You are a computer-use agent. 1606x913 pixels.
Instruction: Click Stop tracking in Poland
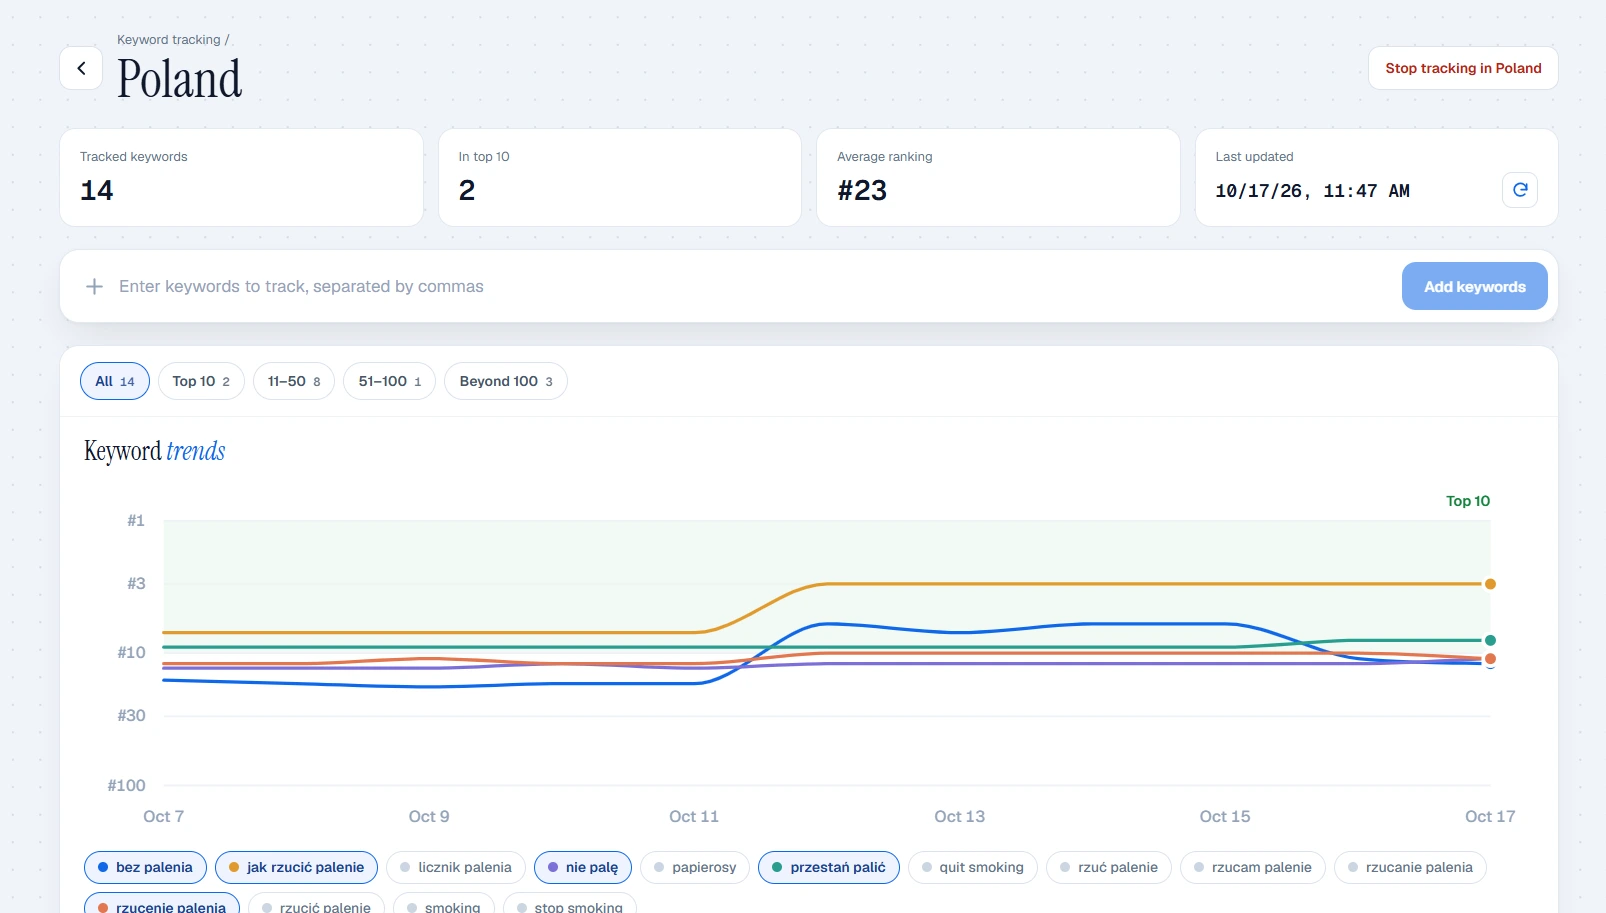[x=1463, y=68]
